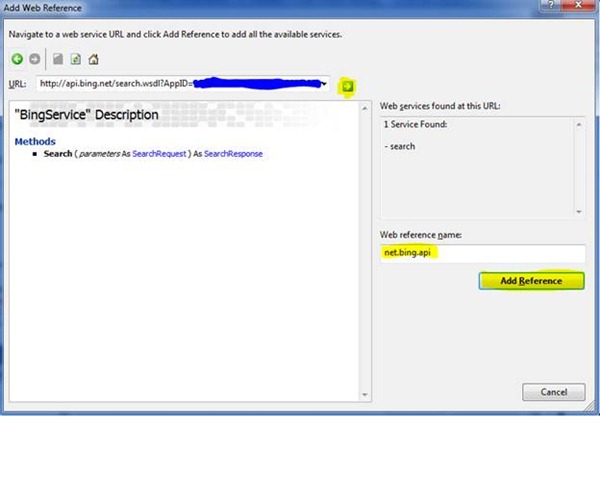Open the URL history dropdown arrow
600x480 pixels.
[324, 83]
